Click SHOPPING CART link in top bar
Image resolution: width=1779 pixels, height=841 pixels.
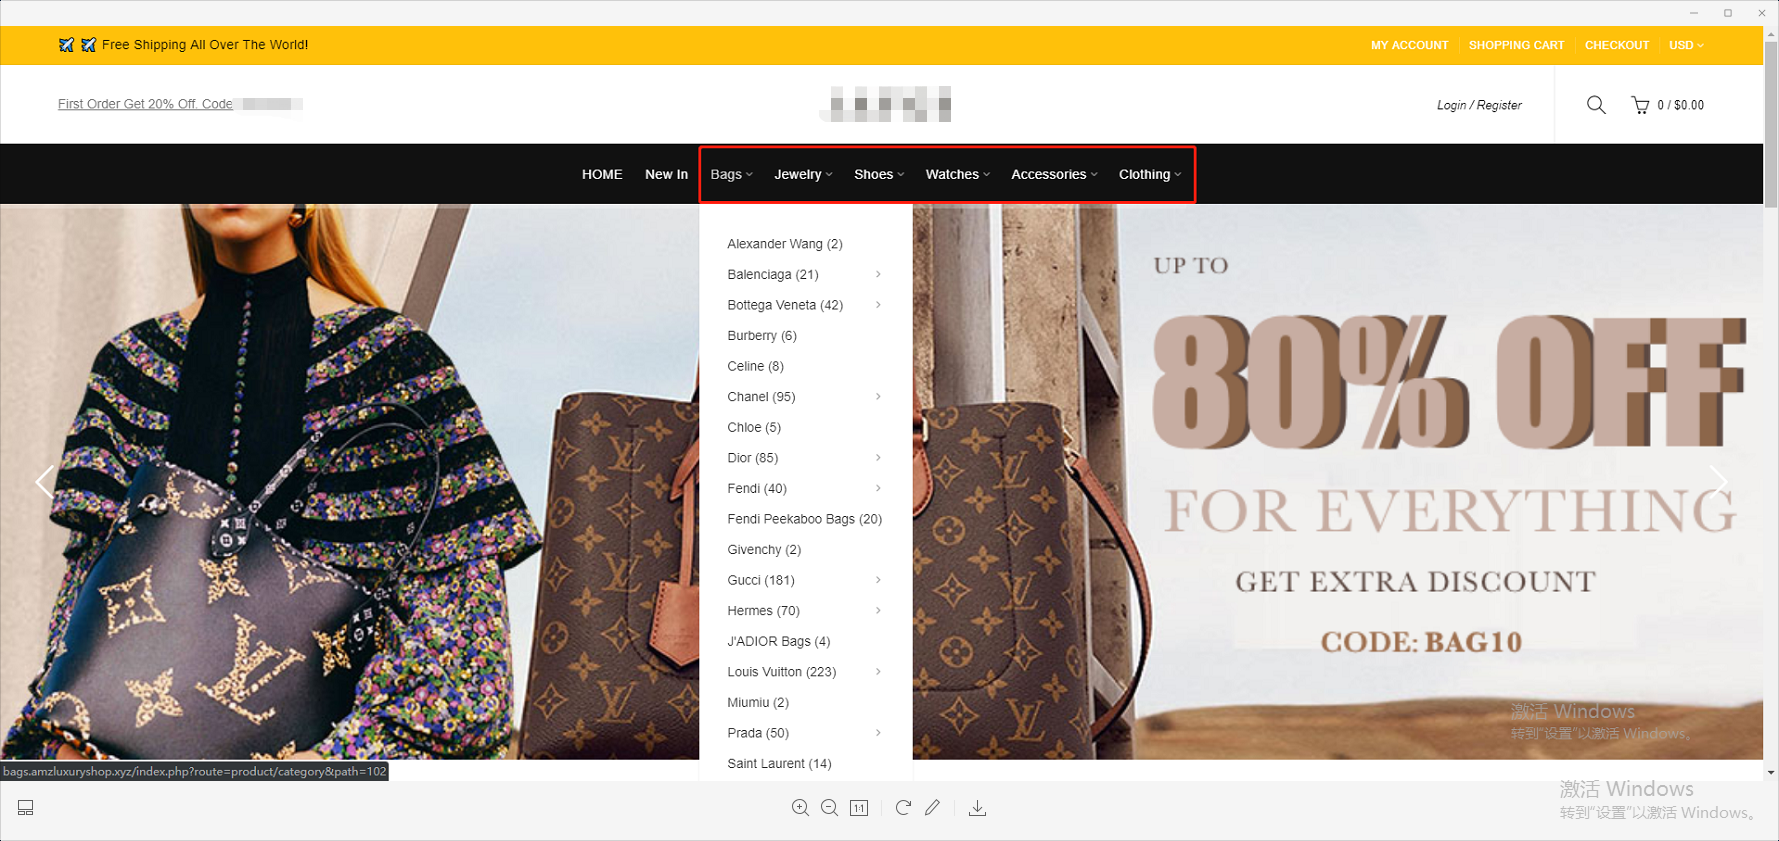pos(1516,45)
